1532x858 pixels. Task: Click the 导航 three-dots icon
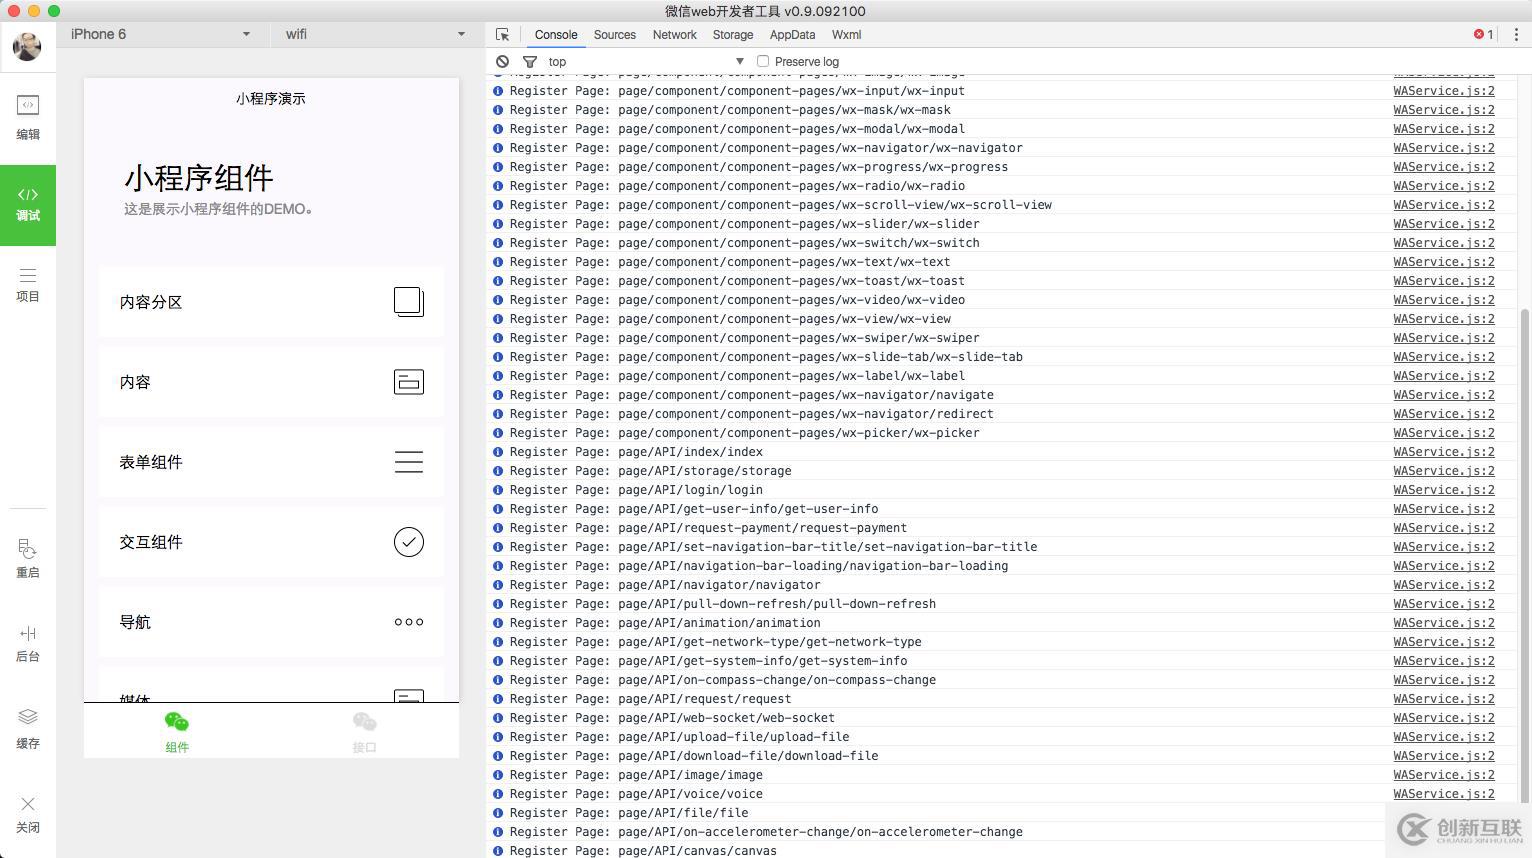[409, 622]
